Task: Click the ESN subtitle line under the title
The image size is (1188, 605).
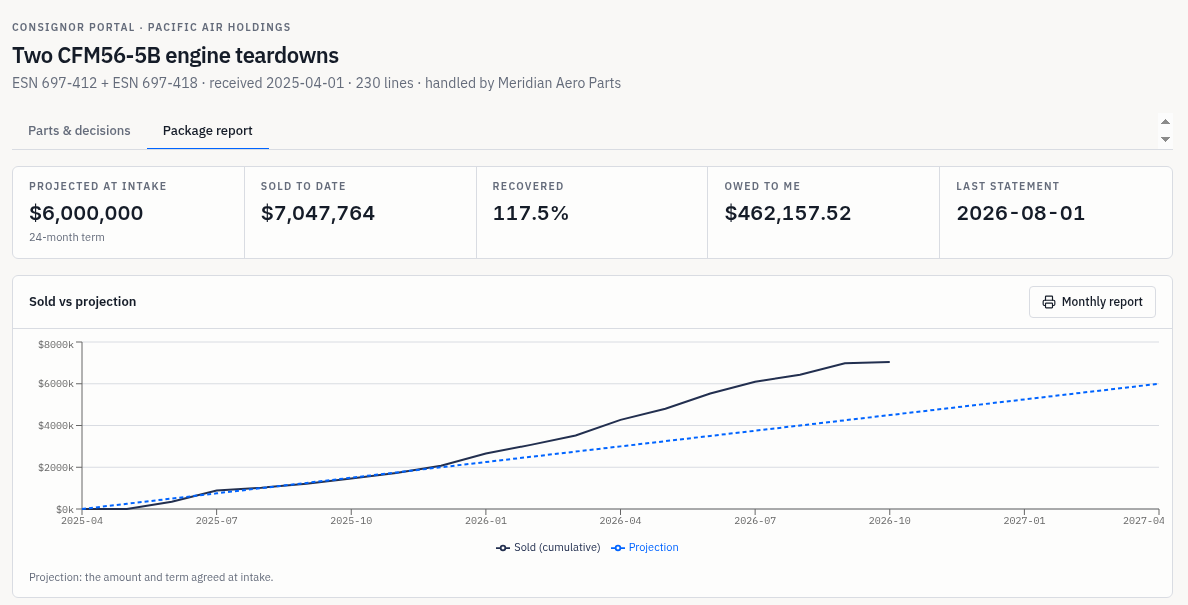Action: coord(317,83)
